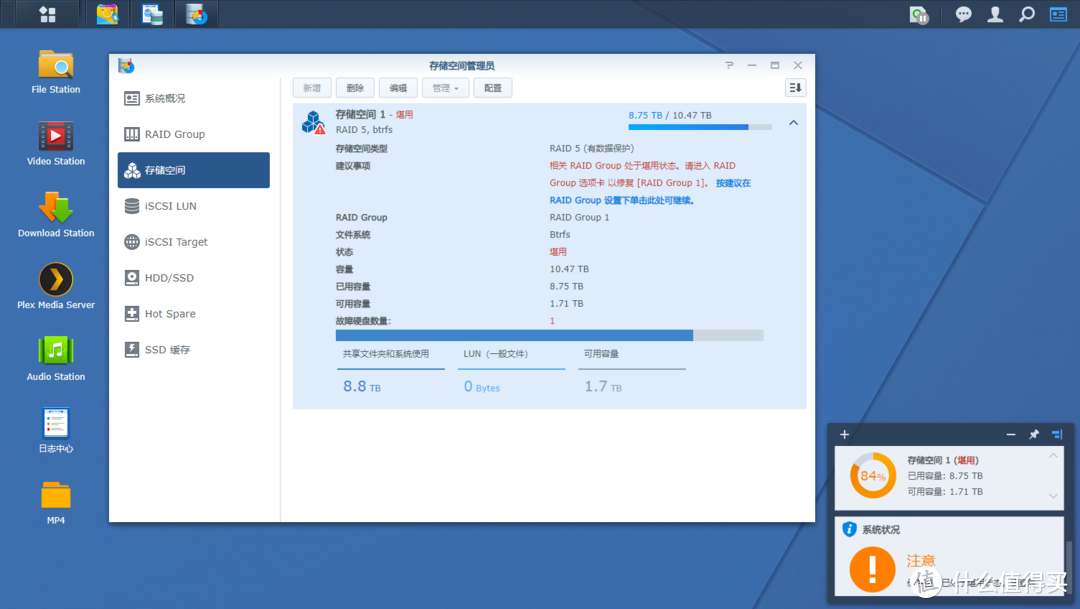
Task: Open the user options icon
Action: 995,14
